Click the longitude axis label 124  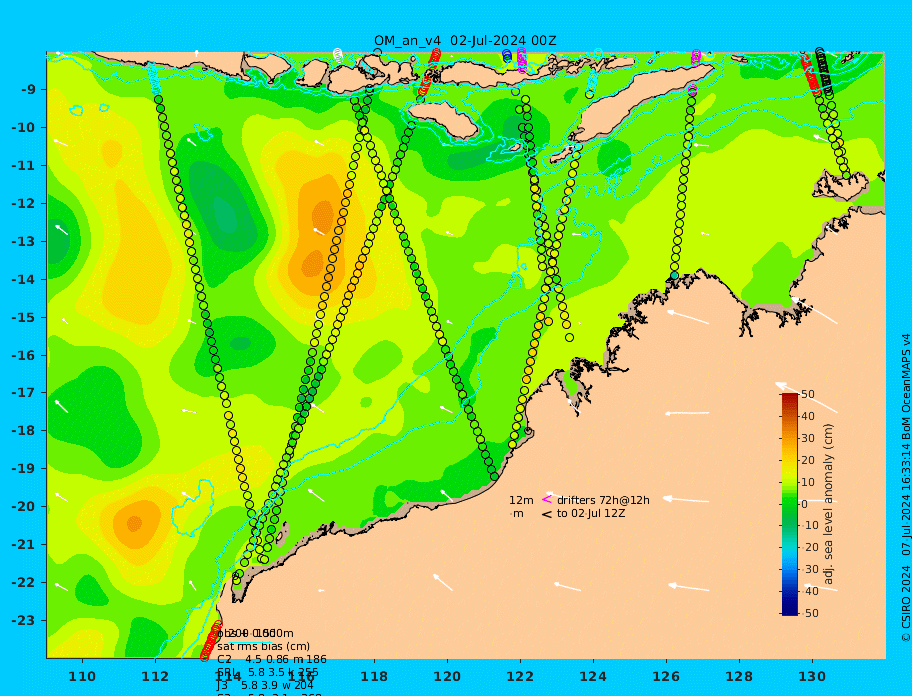pos(593,676)
